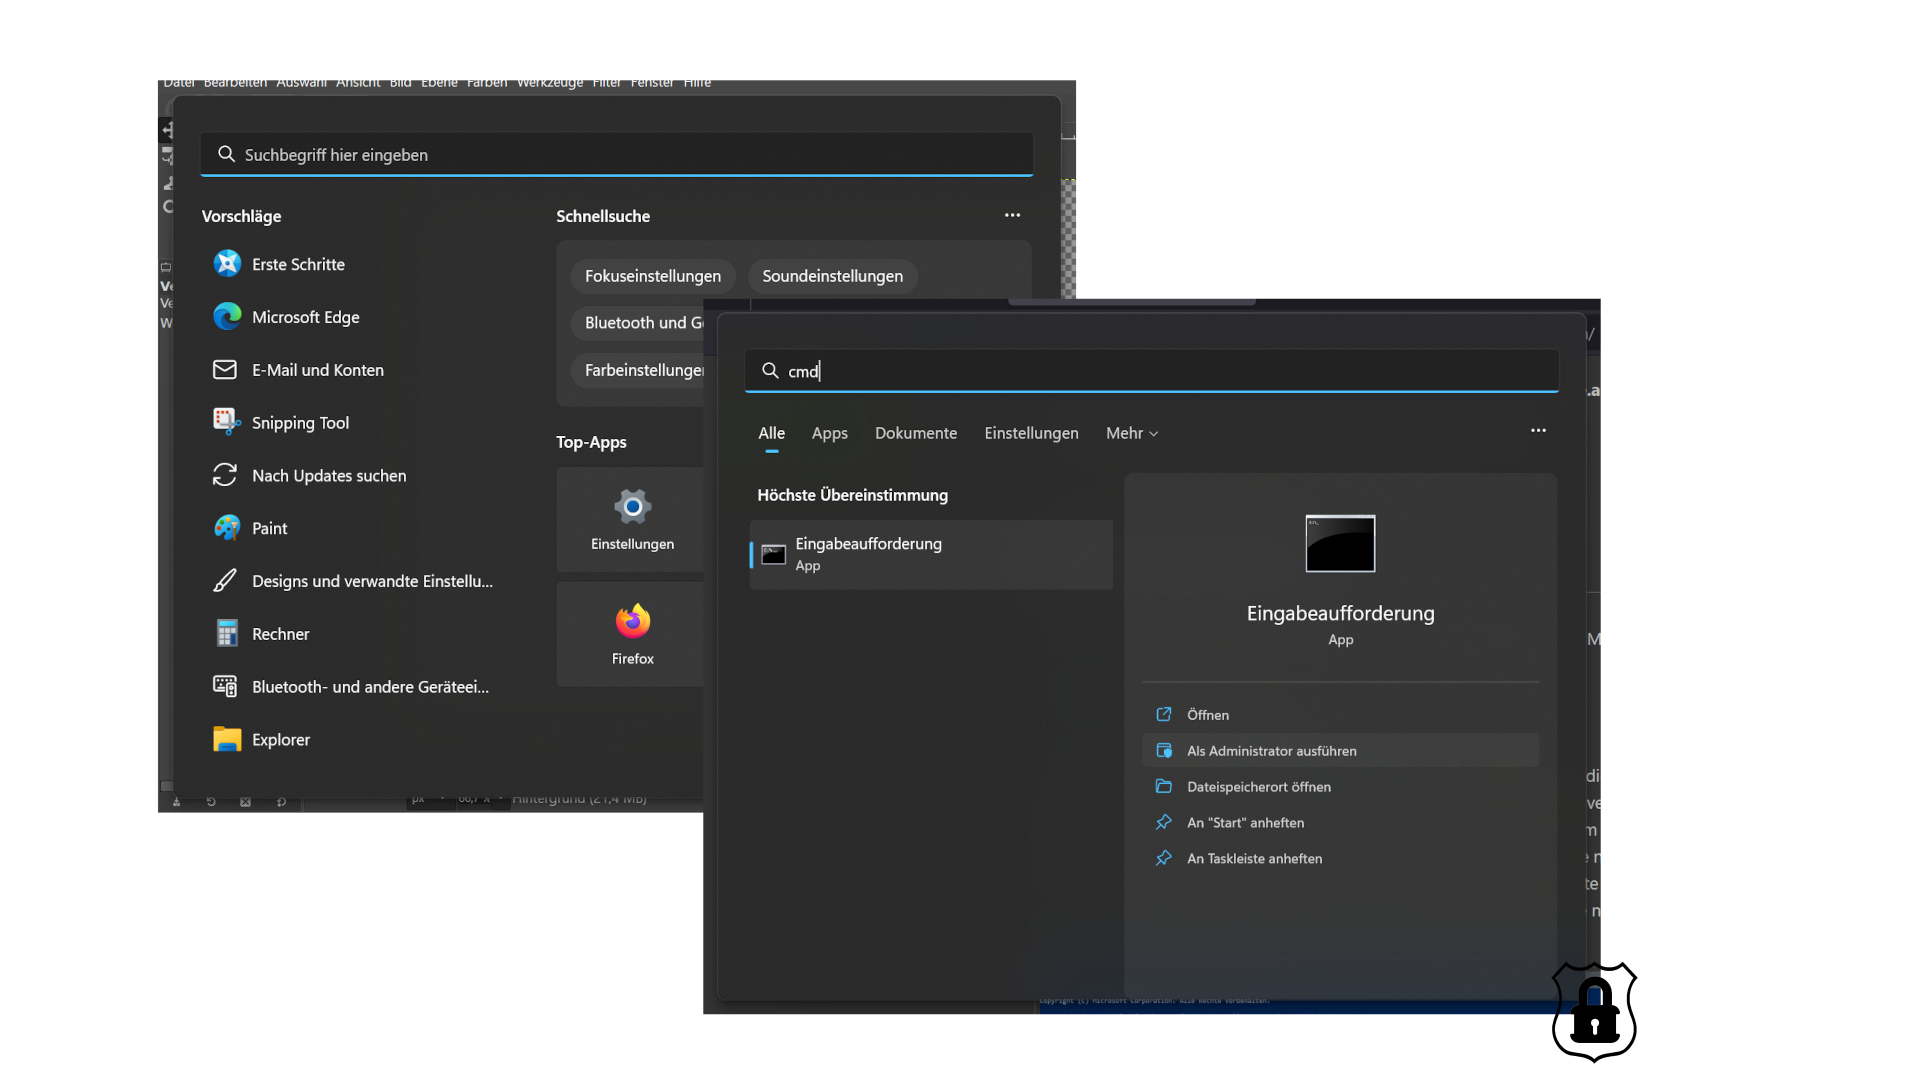
Task: Click Bluetooth und Geräte chip
Action: [638, 323]
